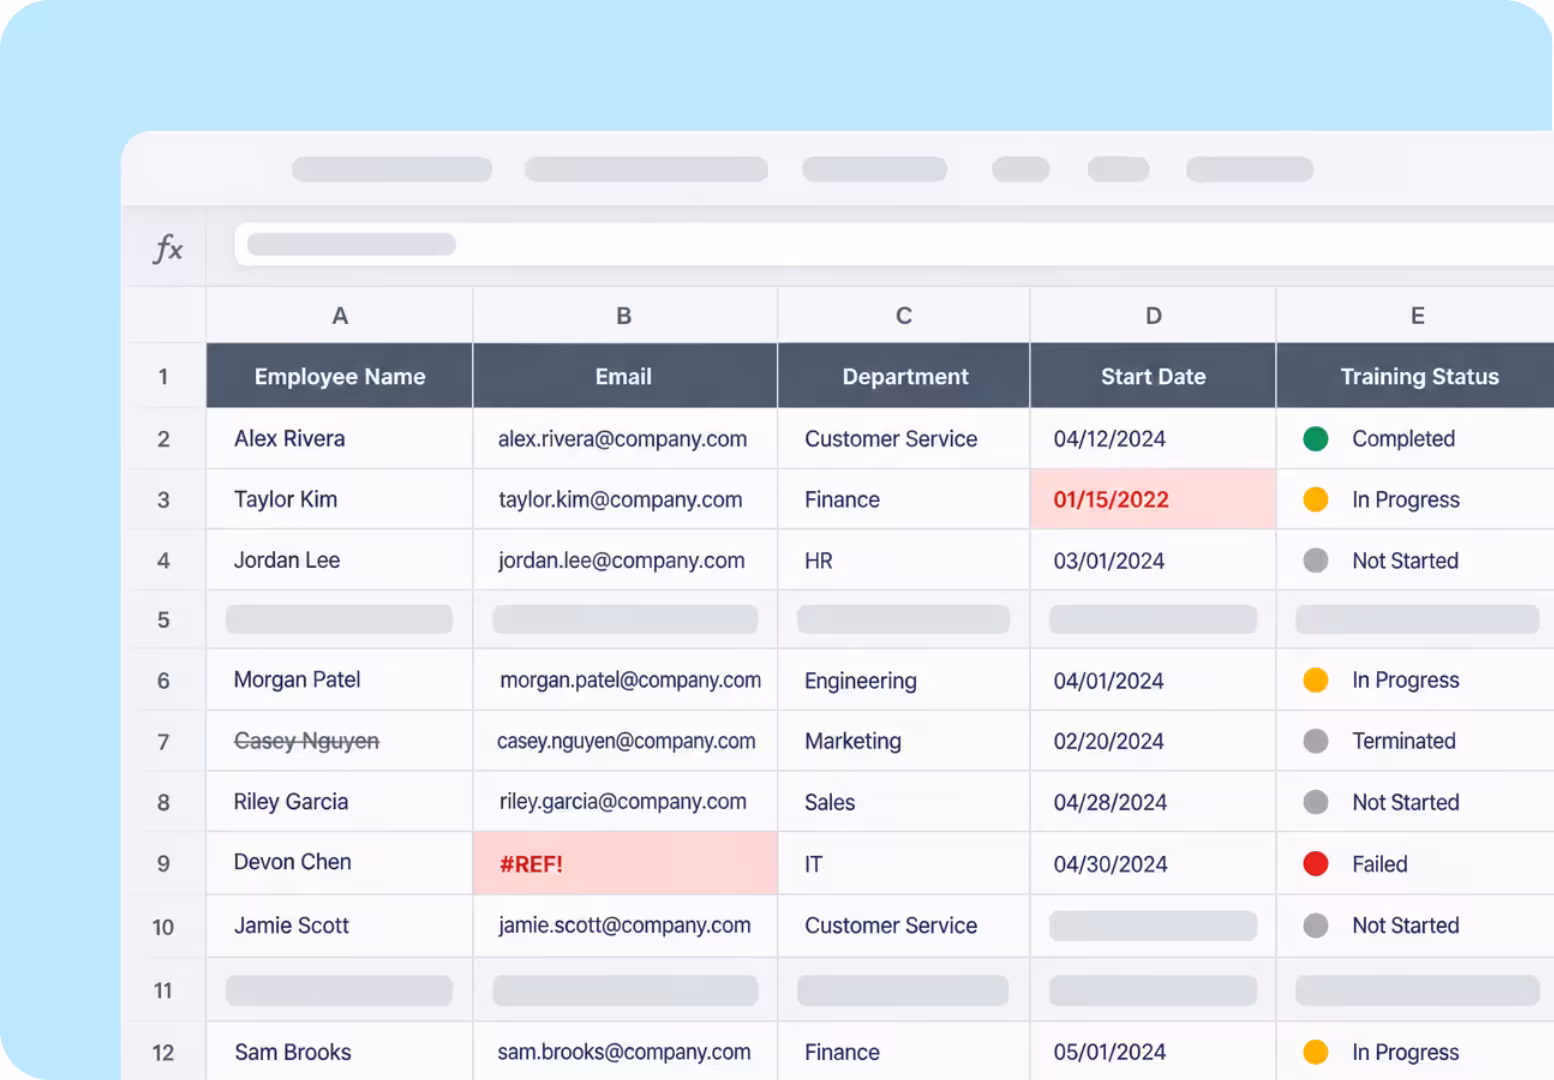Click the Department header cell
The height and width of the screenshot is (1080, 1554).
[904, 376]
